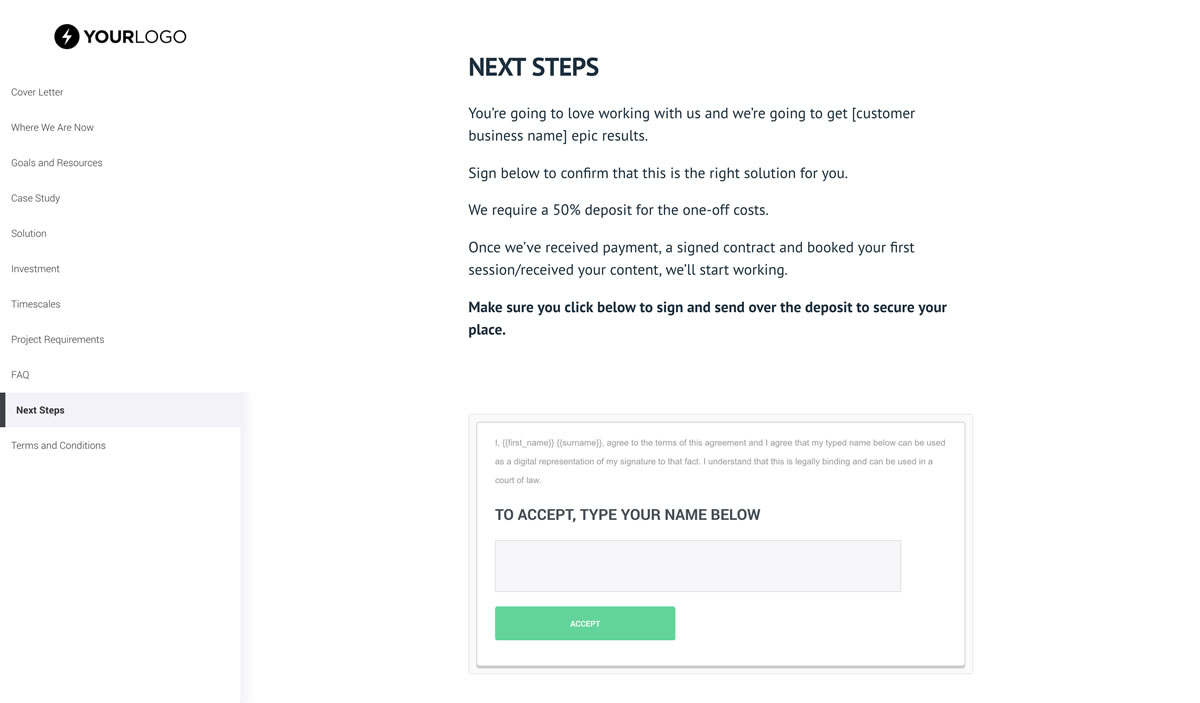Image resolution: width=1200 pixels, height=703 pixels.
Task: Click the name entry field
Action: (697, 565)
